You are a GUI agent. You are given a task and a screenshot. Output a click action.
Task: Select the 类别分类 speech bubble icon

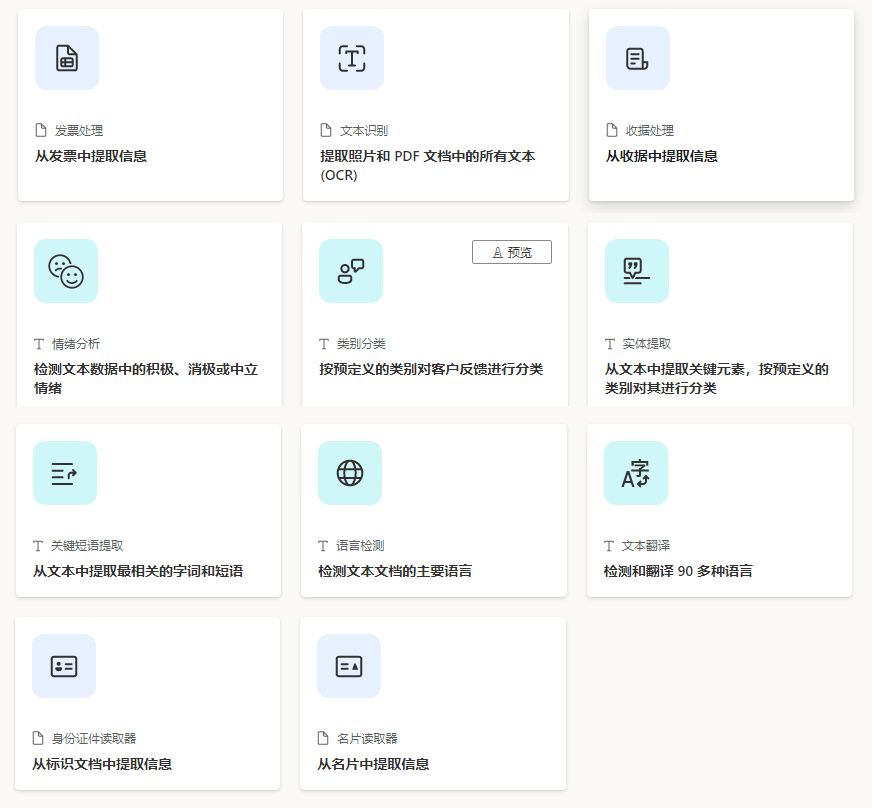pyautogui.click(x=351, y=271)
